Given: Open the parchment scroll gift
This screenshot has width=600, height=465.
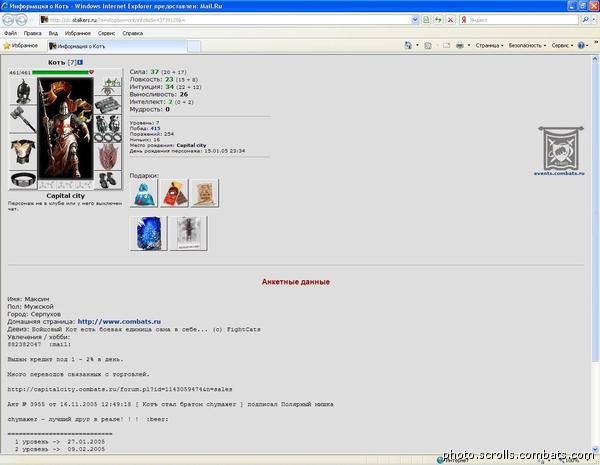Looking at the screenshot, I should [205, 194].
